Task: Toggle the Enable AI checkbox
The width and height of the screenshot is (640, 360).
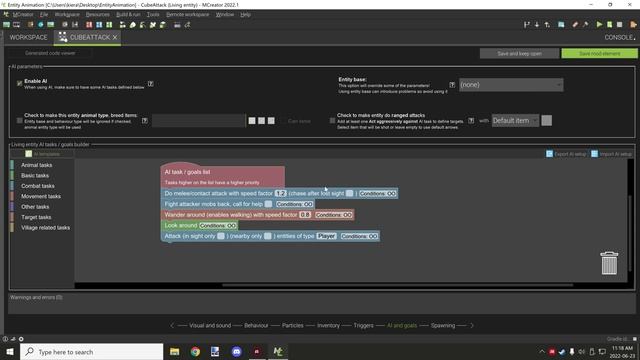Action: click(x=19, y=83)
